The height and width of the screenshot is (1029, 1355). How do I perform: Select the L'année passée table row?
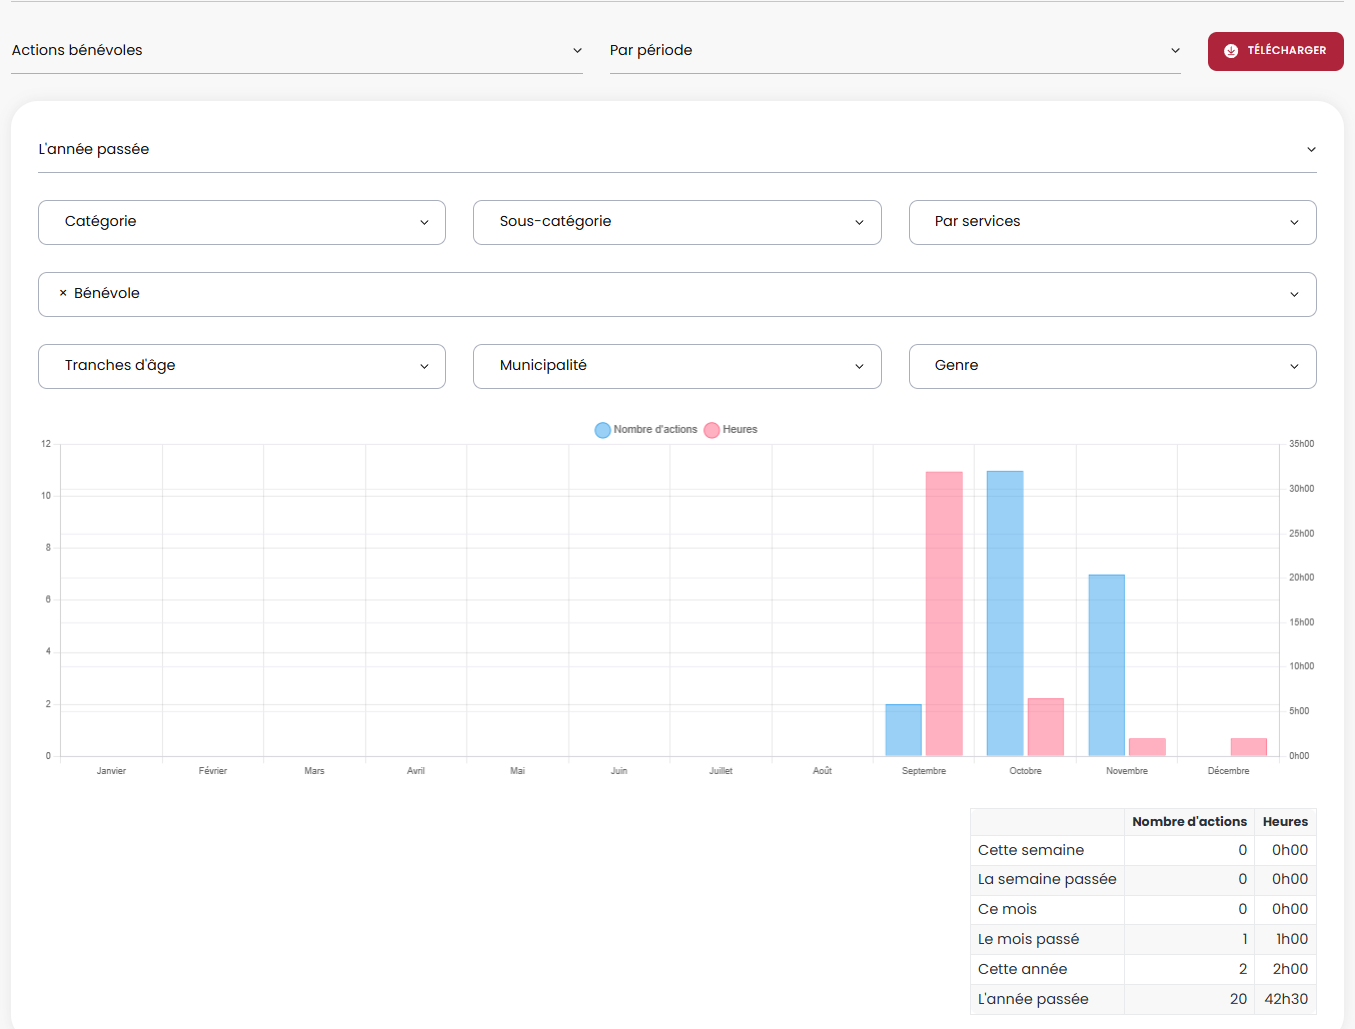[1142, 999]
